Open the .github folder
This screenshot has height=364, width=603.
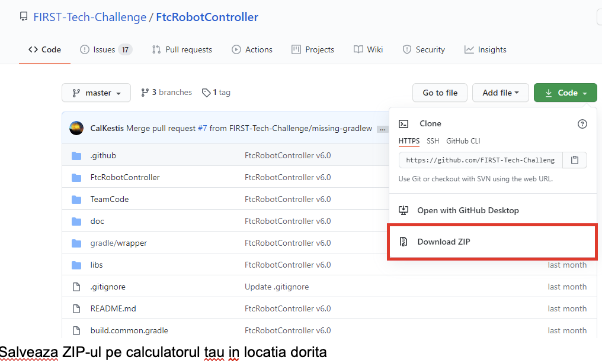[x=103, y=155]
